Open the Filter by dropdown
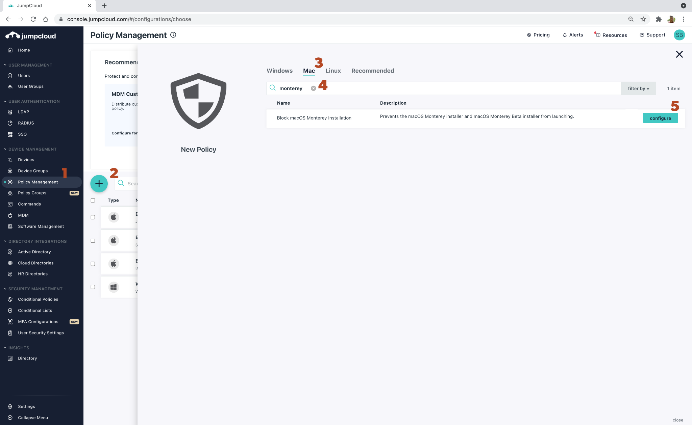The height and width of the screenshot is (425, 692). point(638,88)
